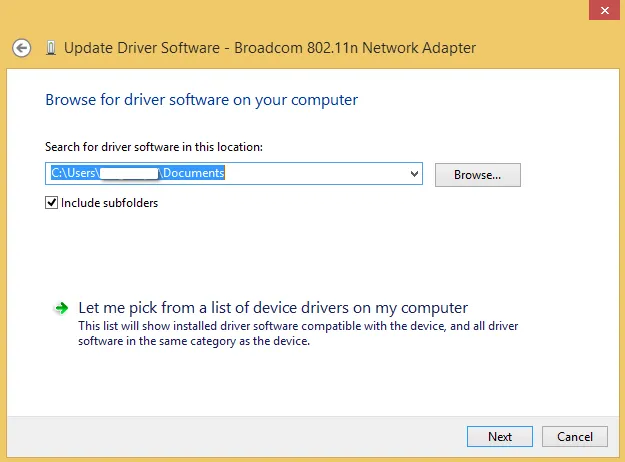
Task: Click the C:\Users part of the path
Action: click(74, 173)
